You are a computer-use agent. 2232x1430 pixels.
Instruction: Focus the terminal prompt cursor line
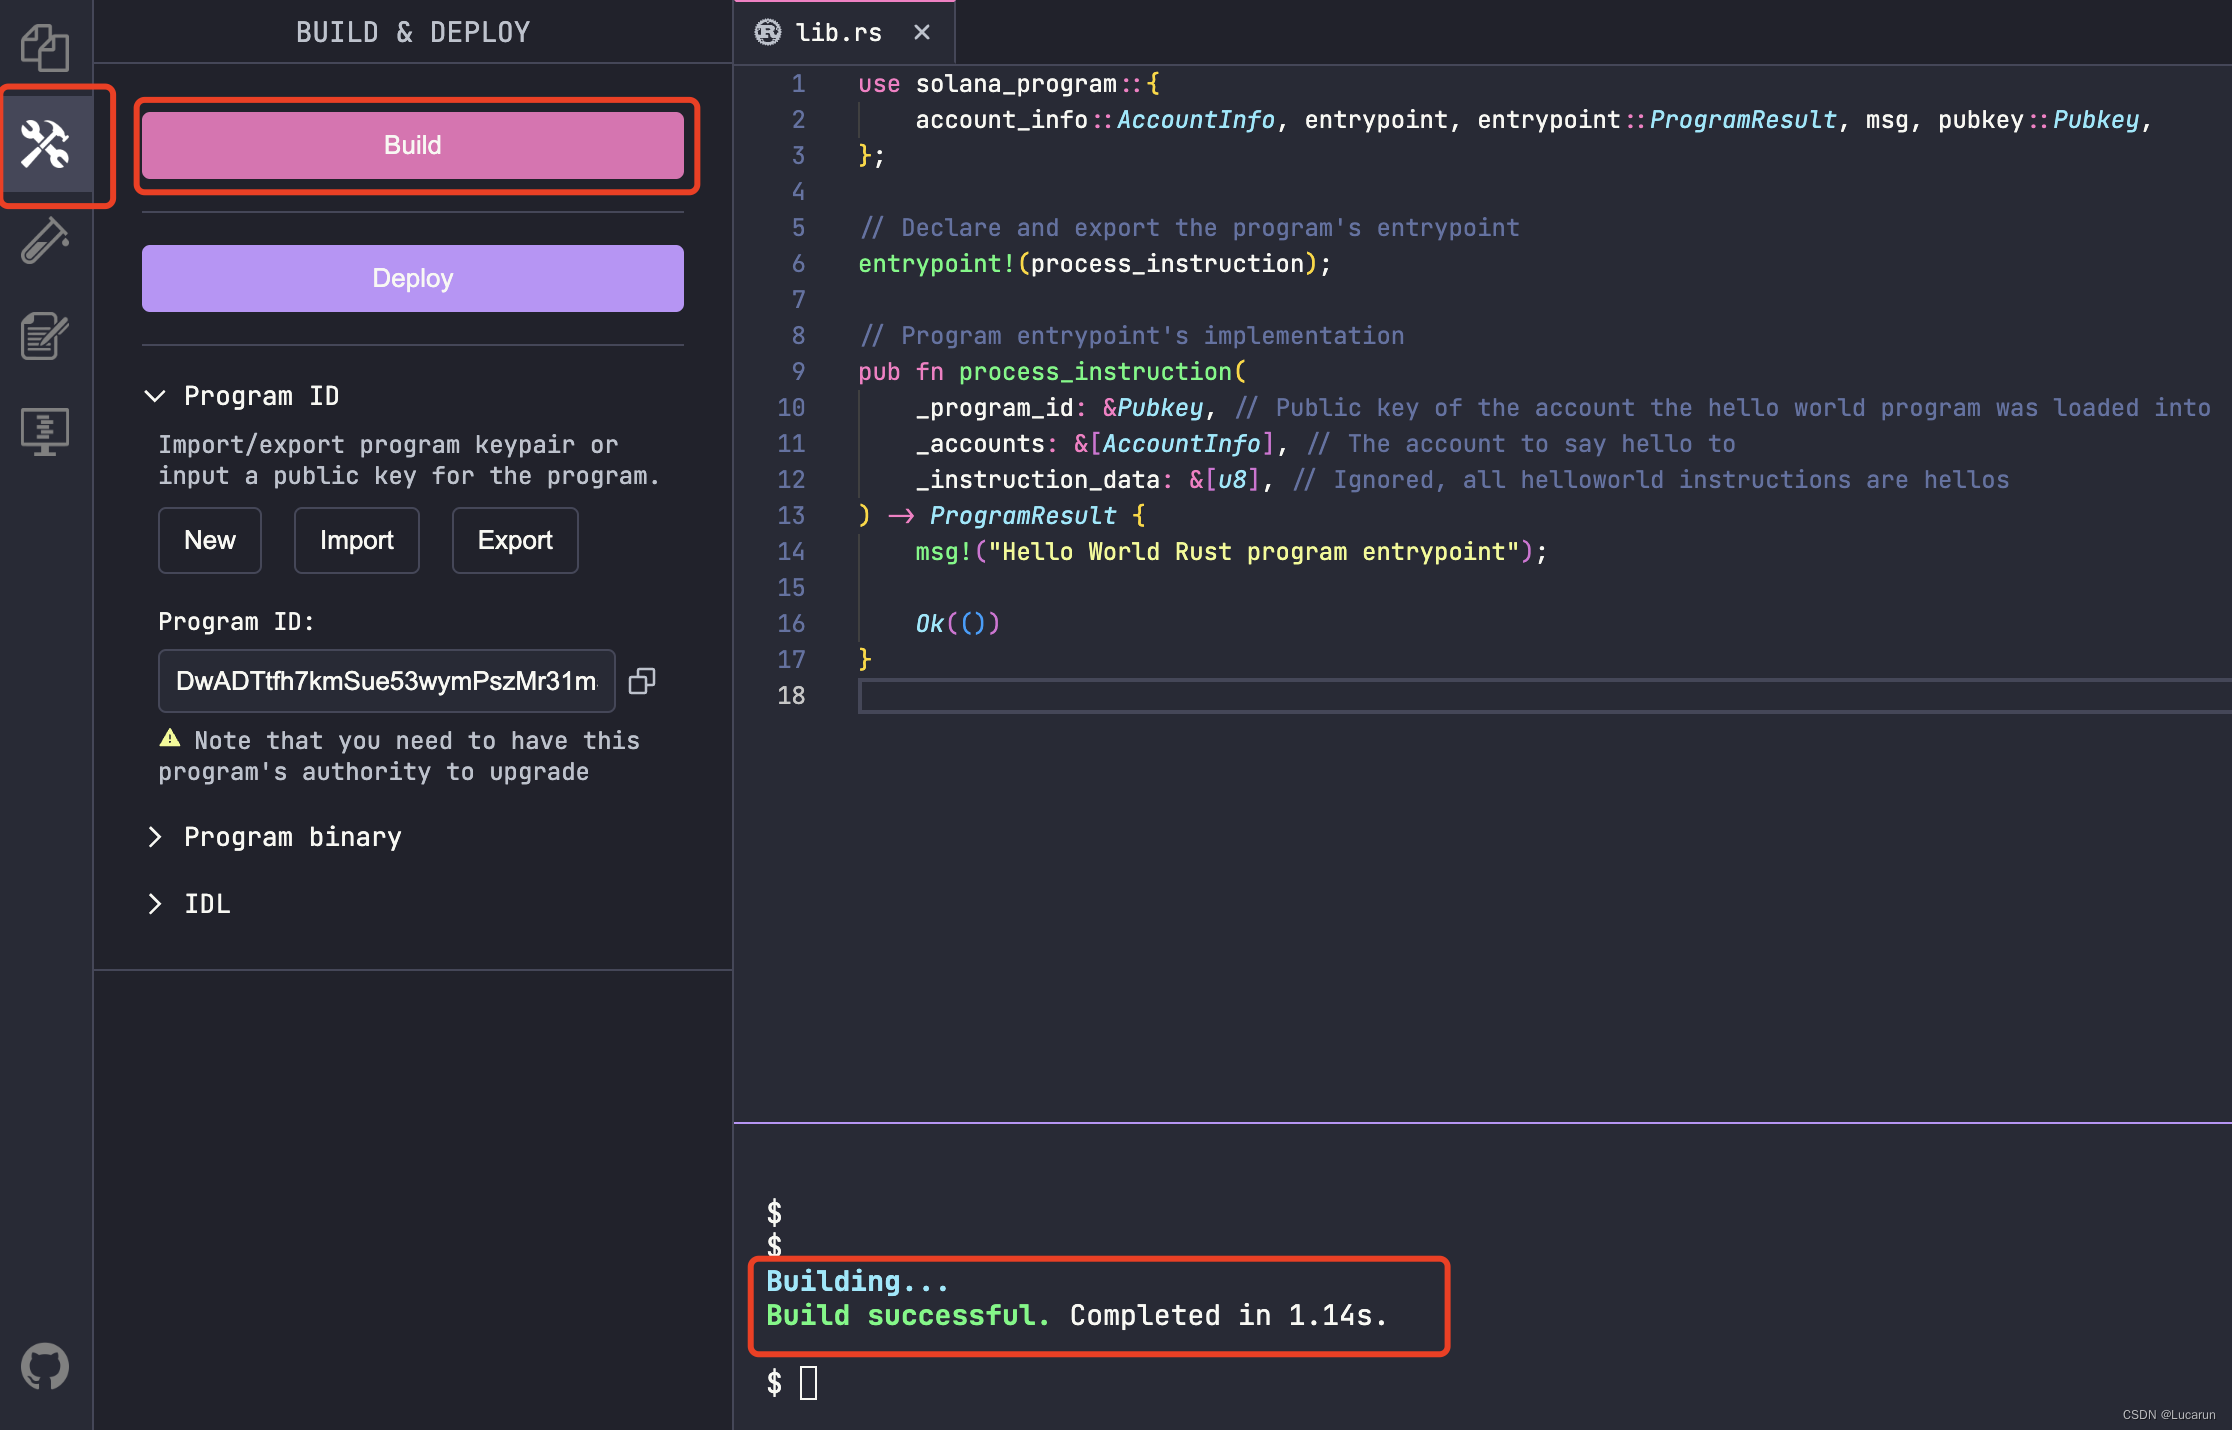pyautogui.click(x=809, y=1383)
